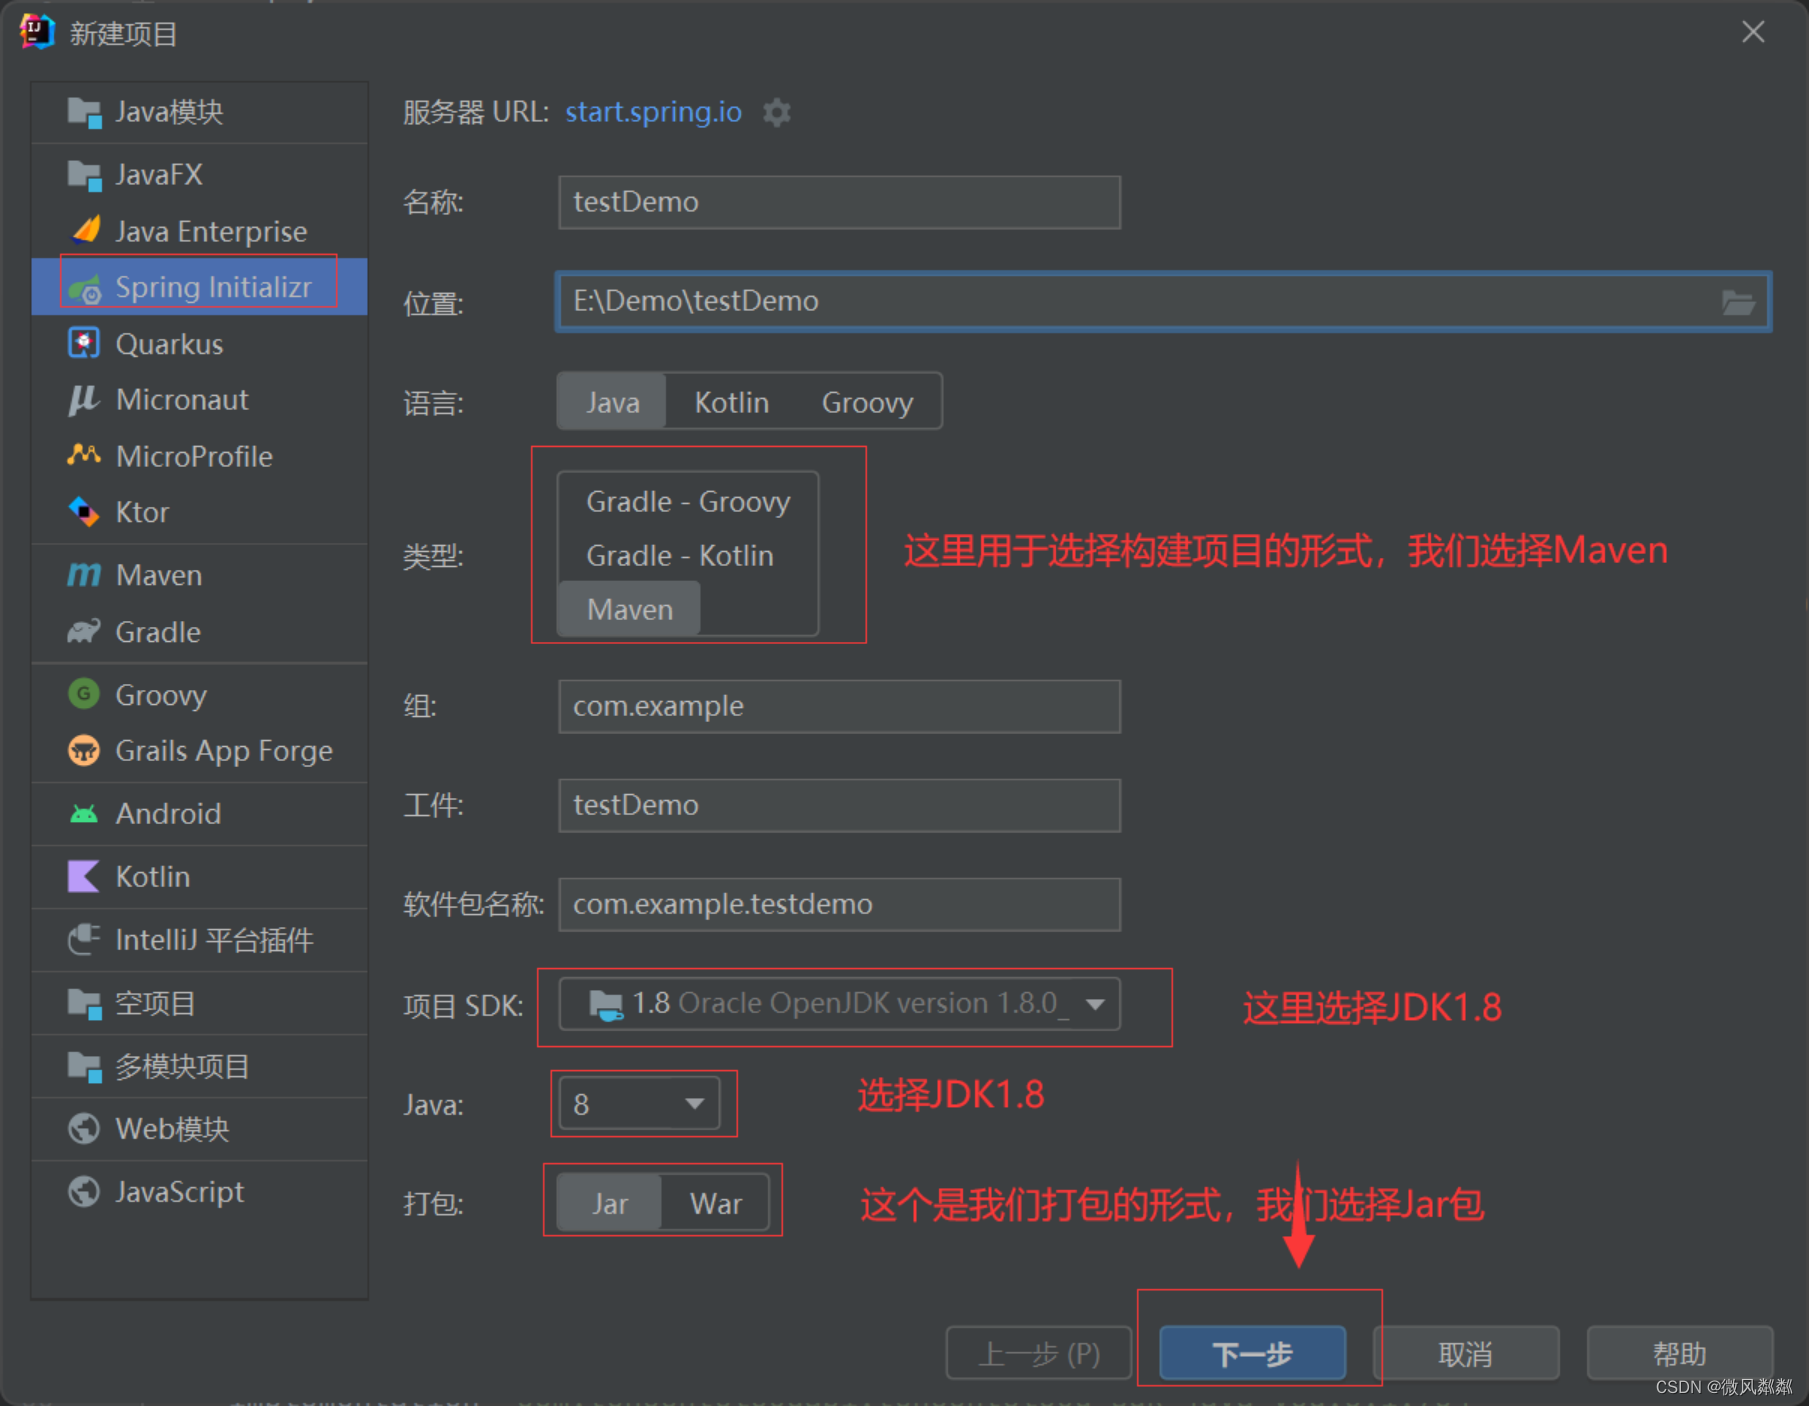Viewport: 1809px width, 1406px height.
Task: Select Kotlin language option
Action: click(732, 402)
